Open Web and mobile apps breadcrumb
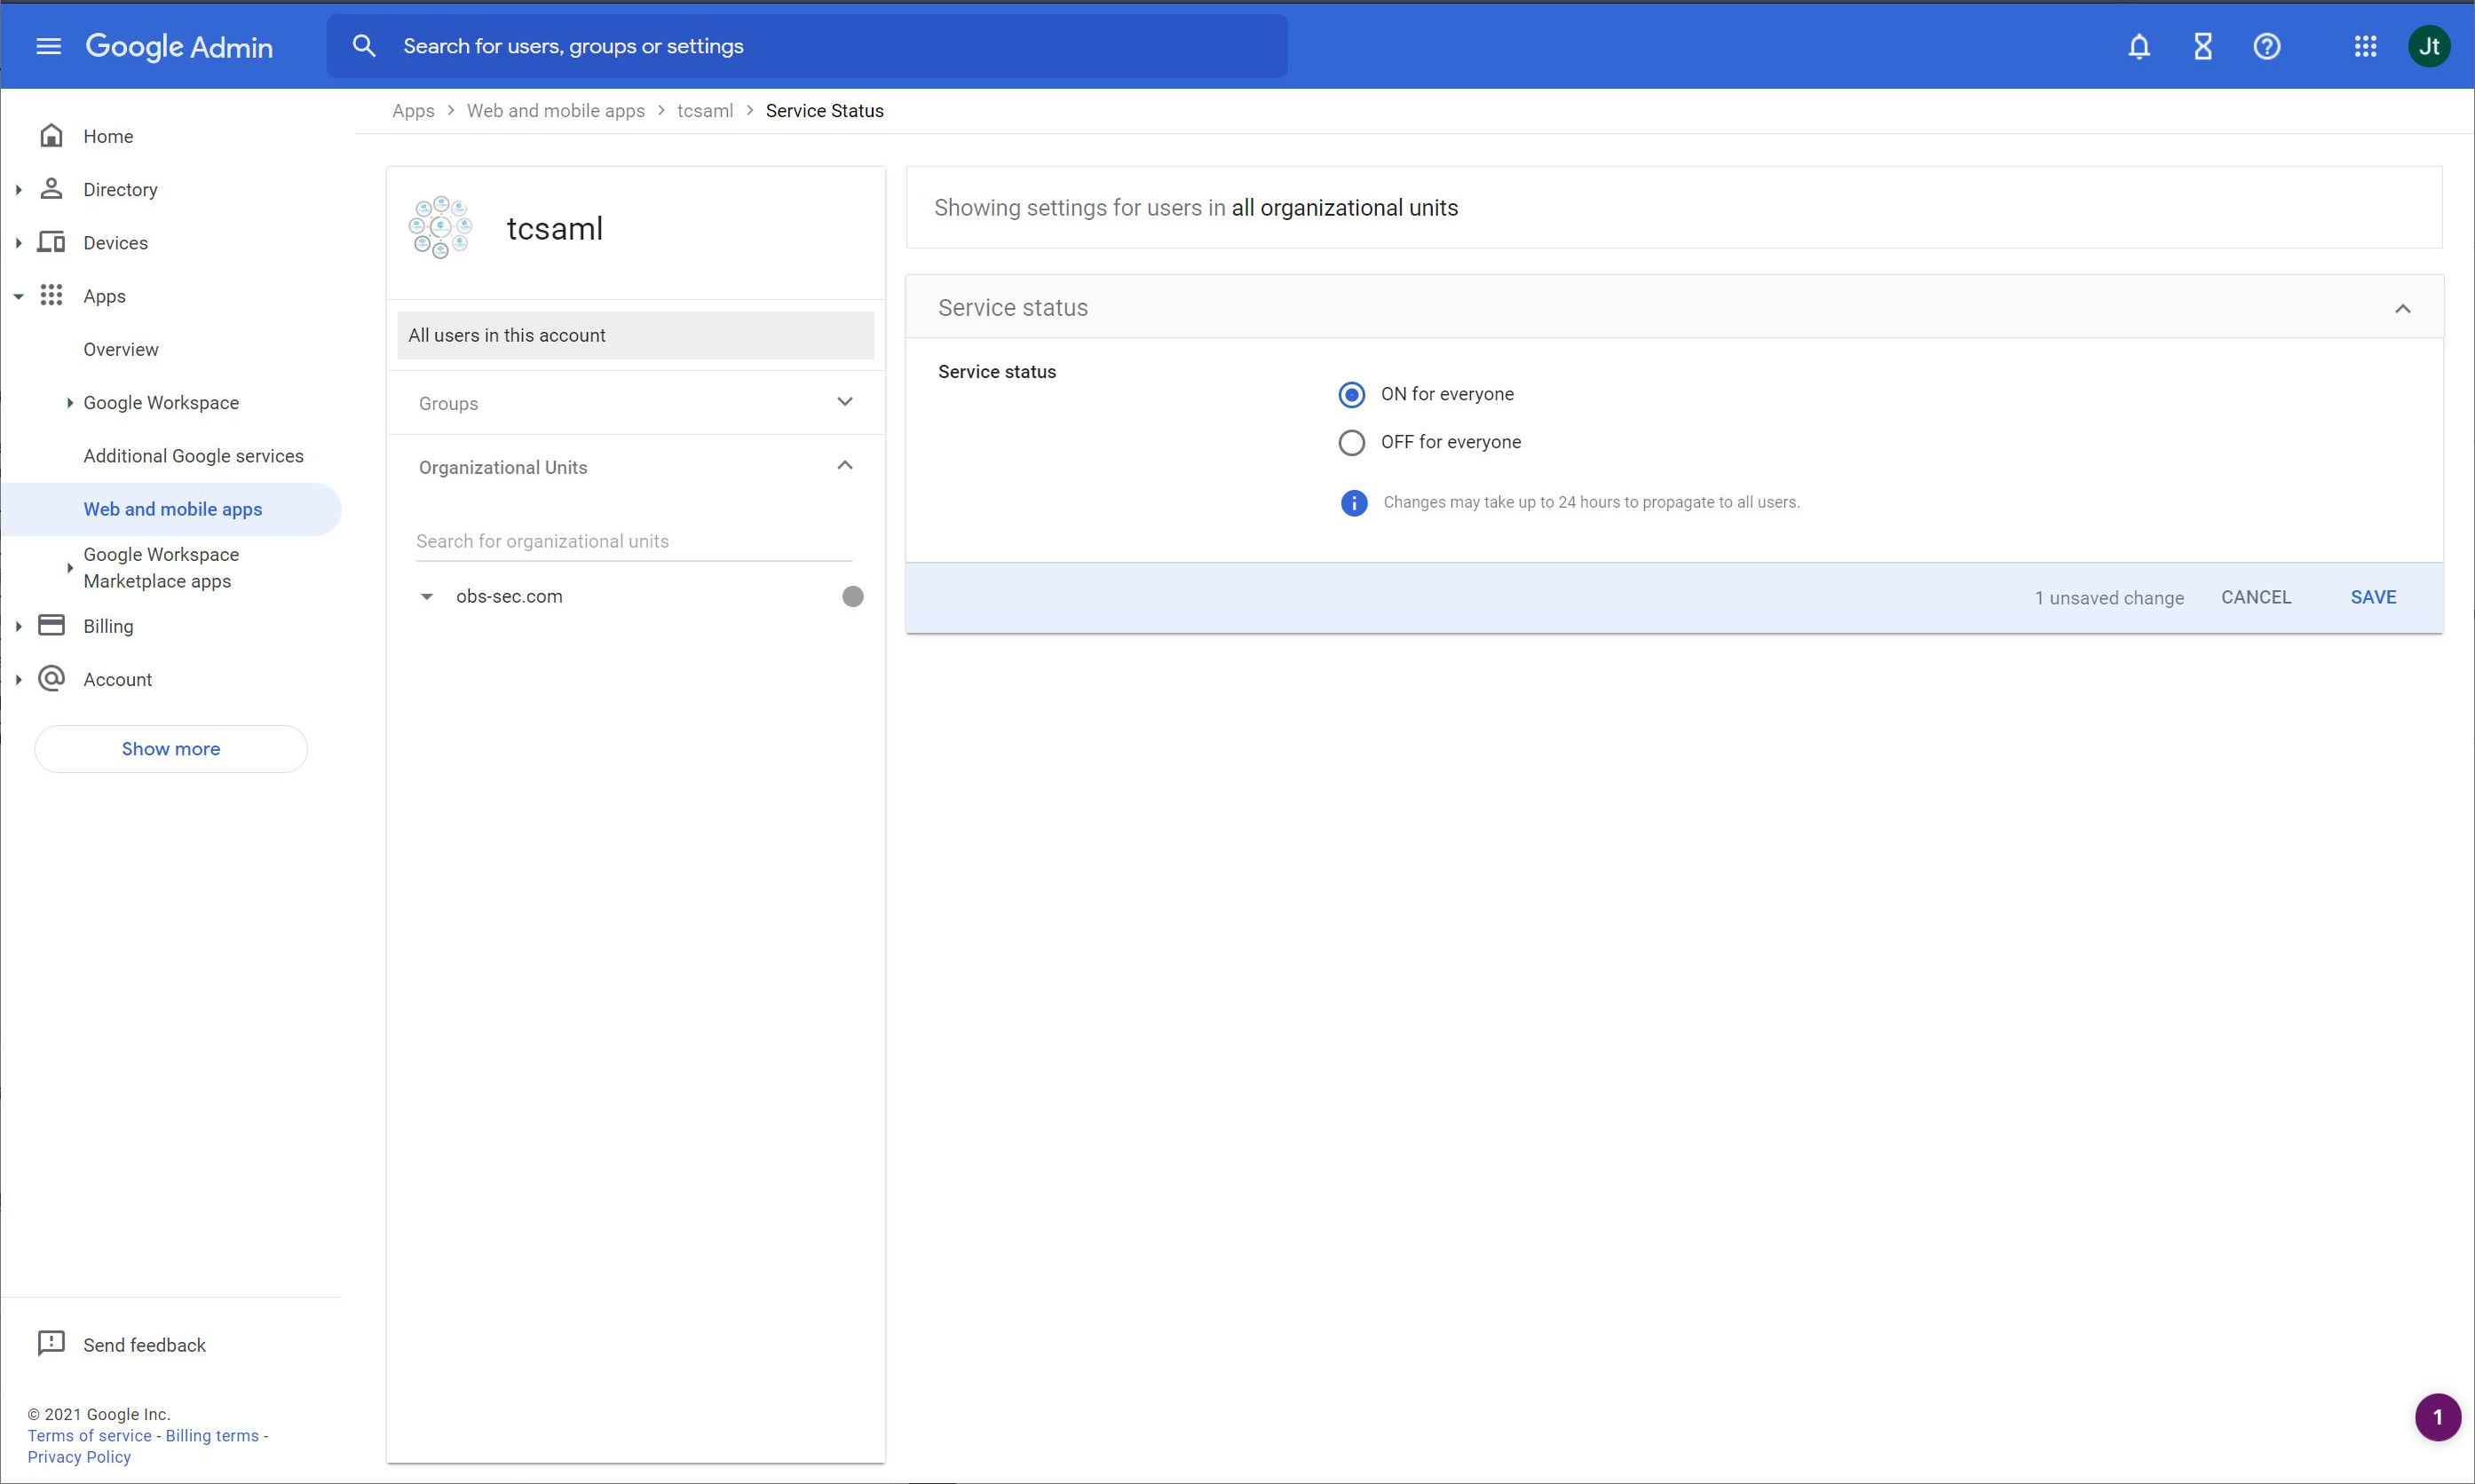The image size is (2475, 1484). point(555,110)
